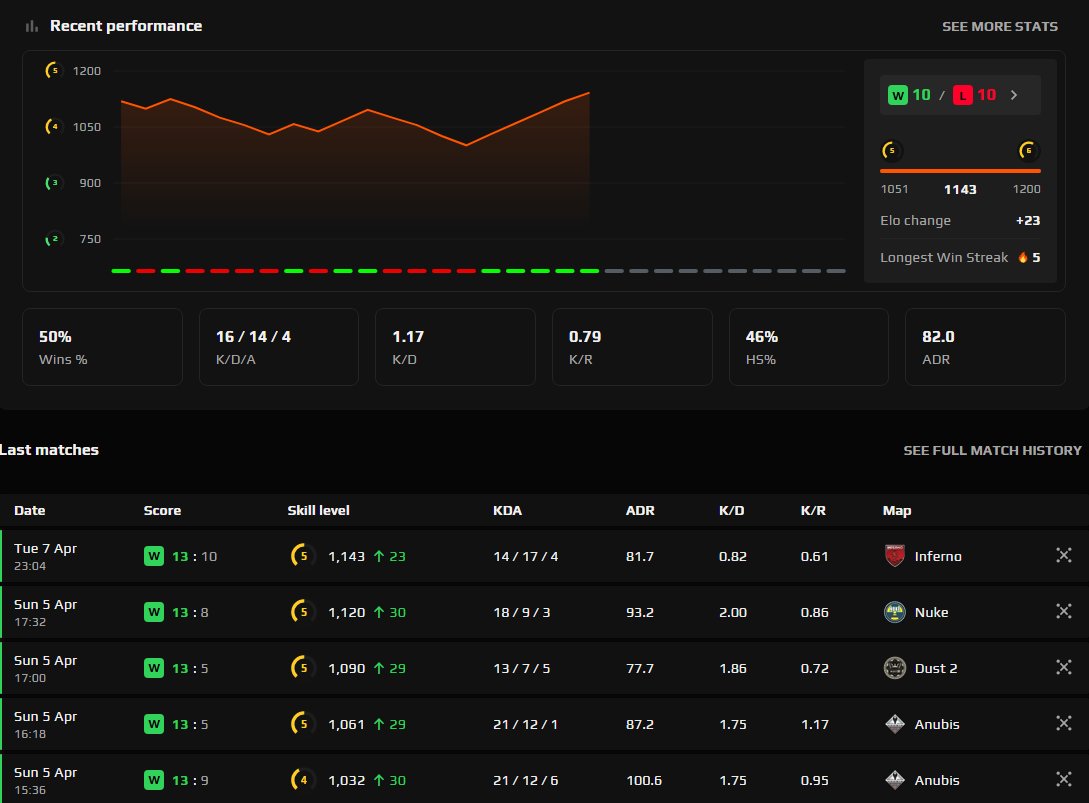The image size is (1089, 803).
Task: Click the Sun 5 Apr 17:32 date cell
Action: point(45,613)
